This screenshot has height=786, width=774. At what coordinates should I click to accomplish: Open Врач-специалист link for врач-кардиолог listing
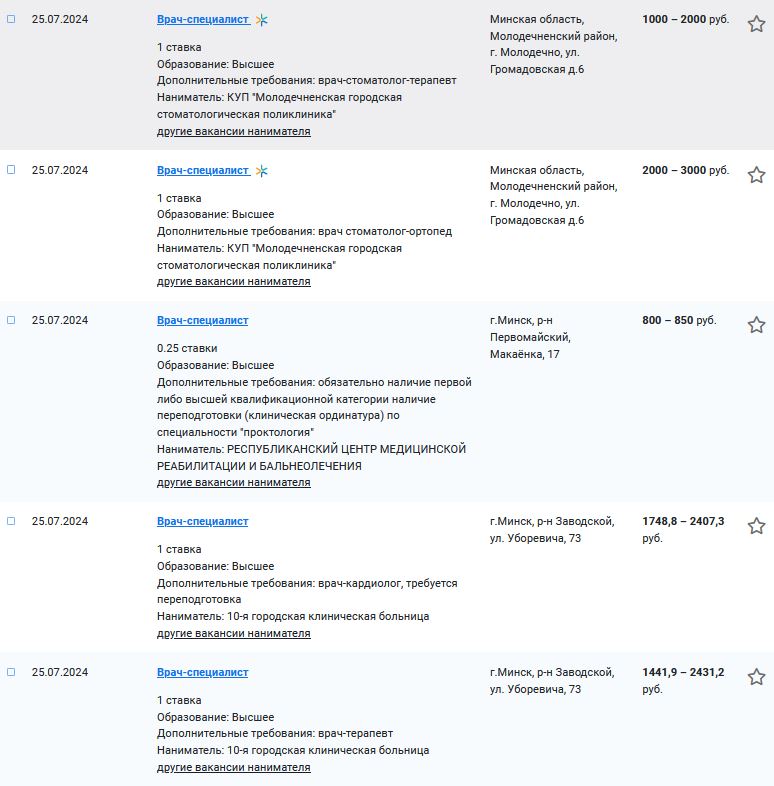[x=203, y=521]
